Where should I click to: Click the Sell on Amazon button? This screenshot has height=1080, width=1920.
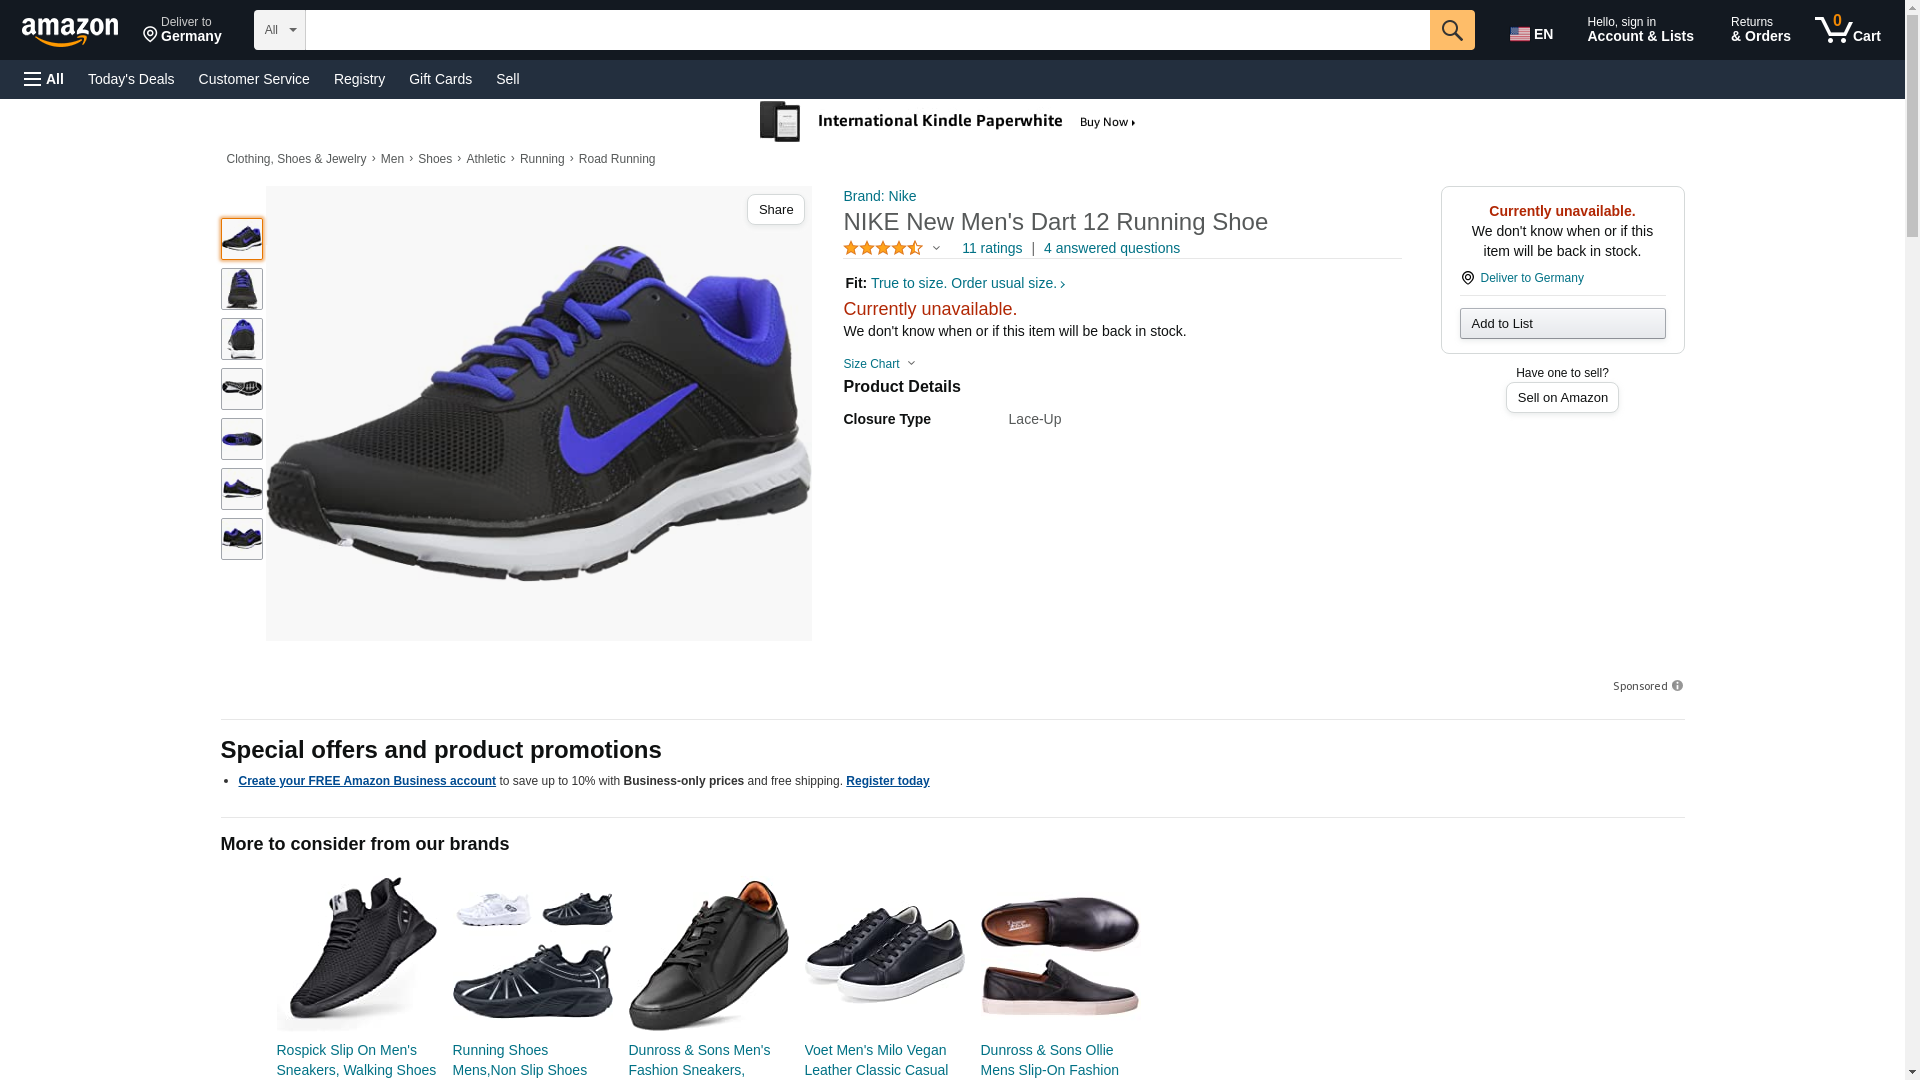point(1561,398)
